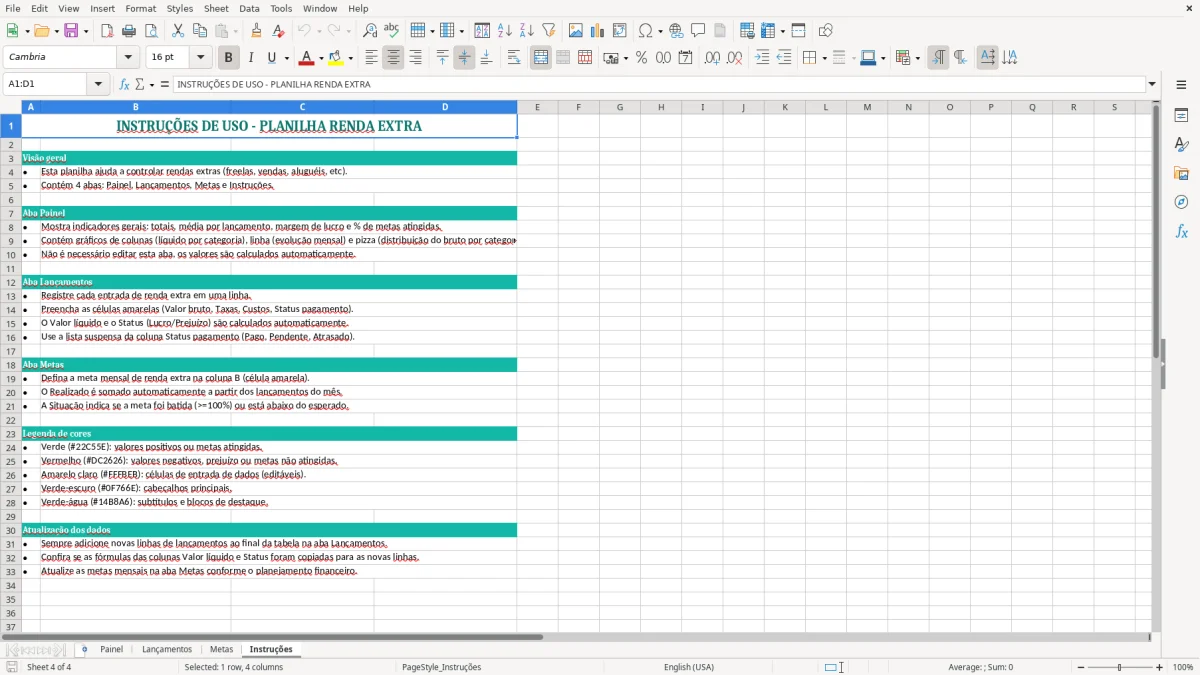Expand the formula bar arrow
Screen dimensions: 1200x675
[x=1152, y=84]
